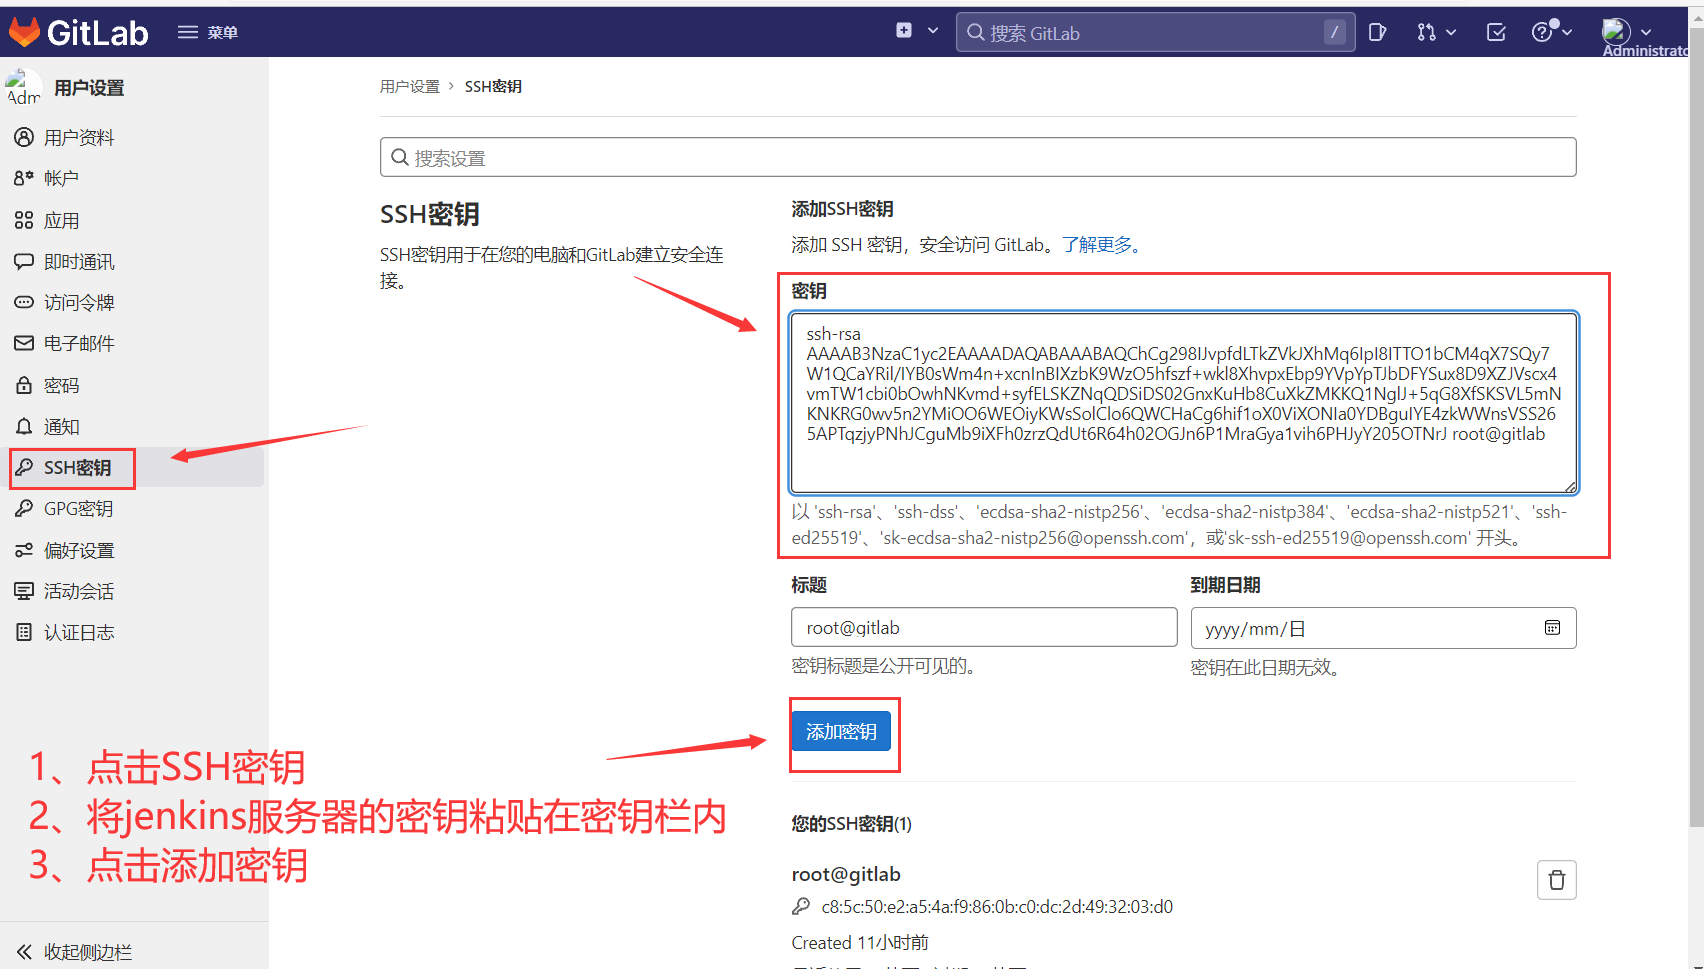Click the 用户设置 breadcrumb link
The width and height of the screenshot is (1704, 969).
(410, 87)
